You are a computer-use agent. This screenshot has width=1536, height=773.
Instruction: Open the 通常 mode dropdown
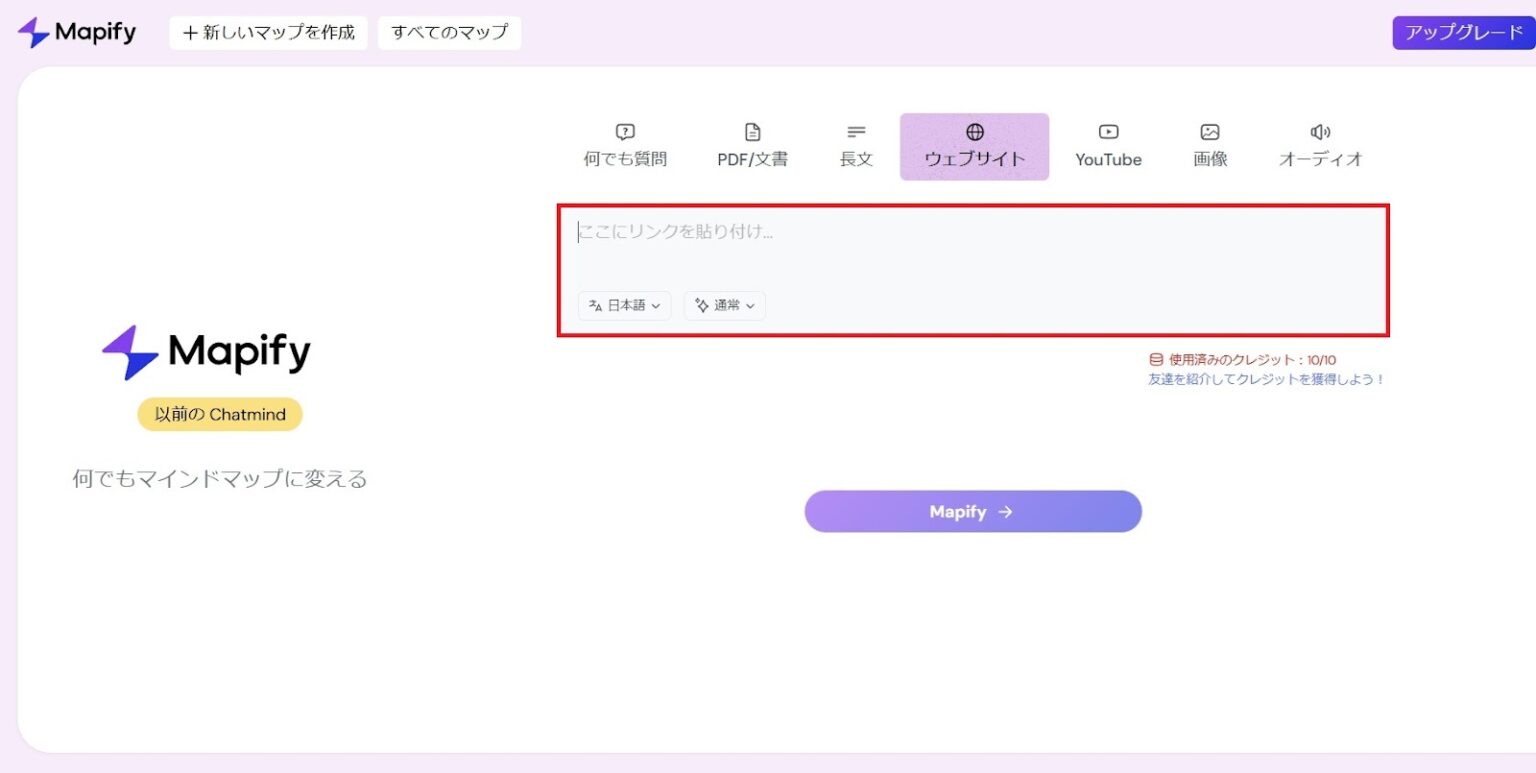click(x=723, y=305)
